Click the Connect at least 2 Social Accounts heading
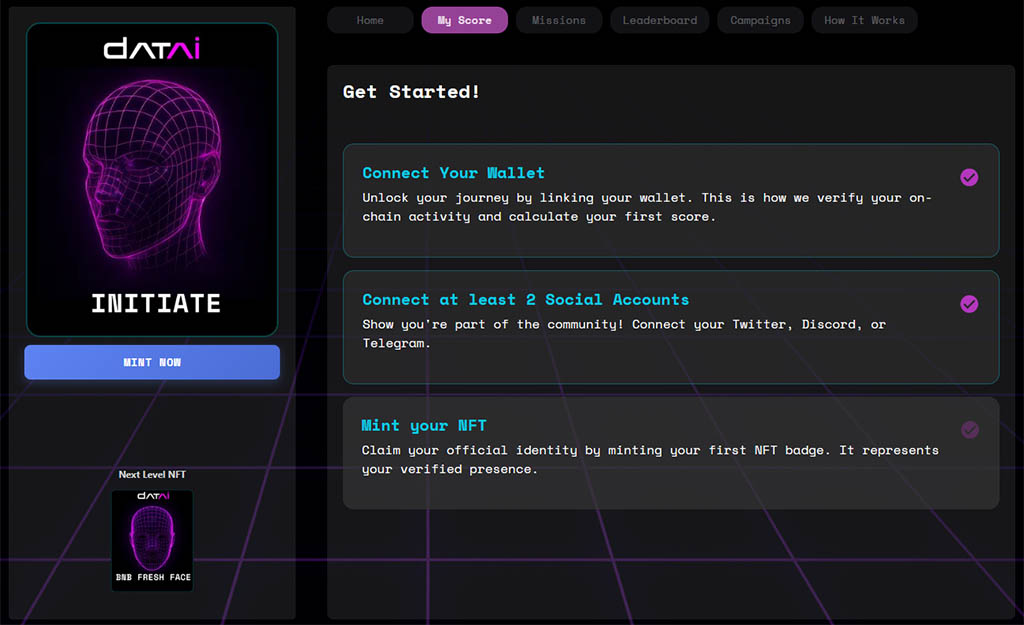The image size is (1024, 625). click(525, 300)
